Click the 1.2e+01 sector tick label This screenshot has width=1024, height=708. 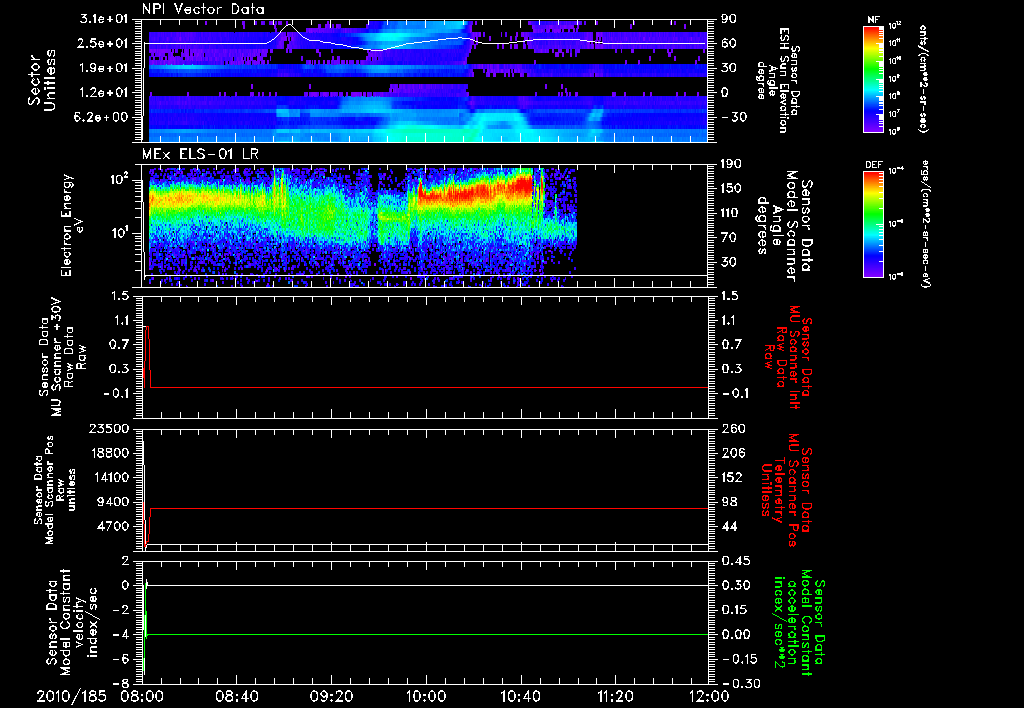pos(103,93)
